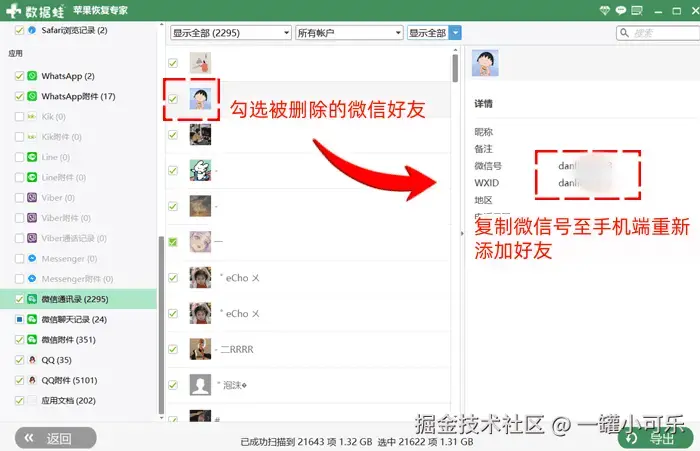This screenshot has width=700, height=451.
Task: Open the 显示全部 (2295) dropdown
Action: (231, 33)
